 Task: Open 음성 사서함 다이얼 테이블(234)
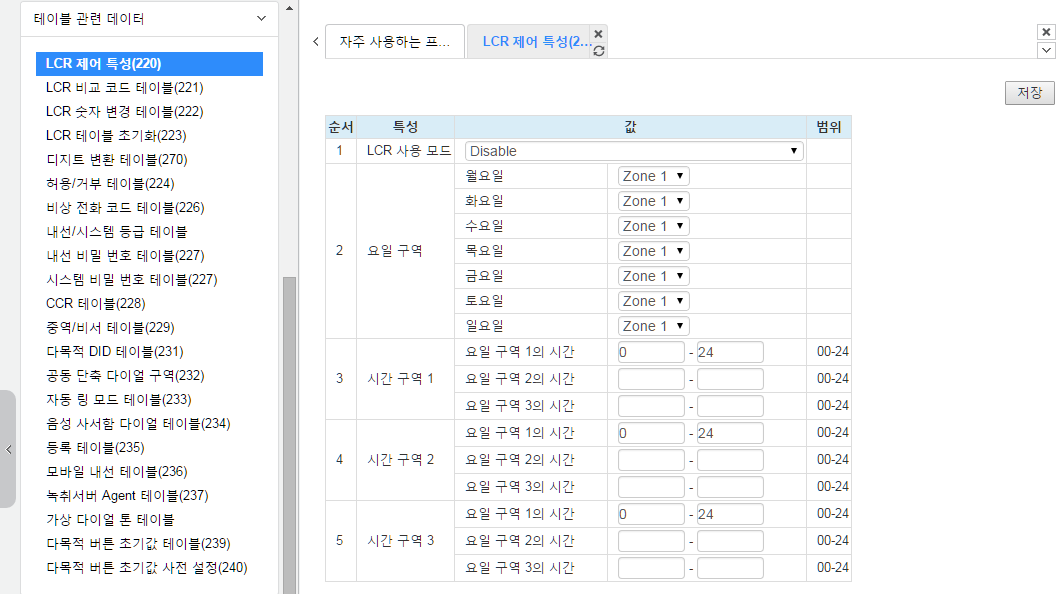pyautogui.click(x=138, y=424)
